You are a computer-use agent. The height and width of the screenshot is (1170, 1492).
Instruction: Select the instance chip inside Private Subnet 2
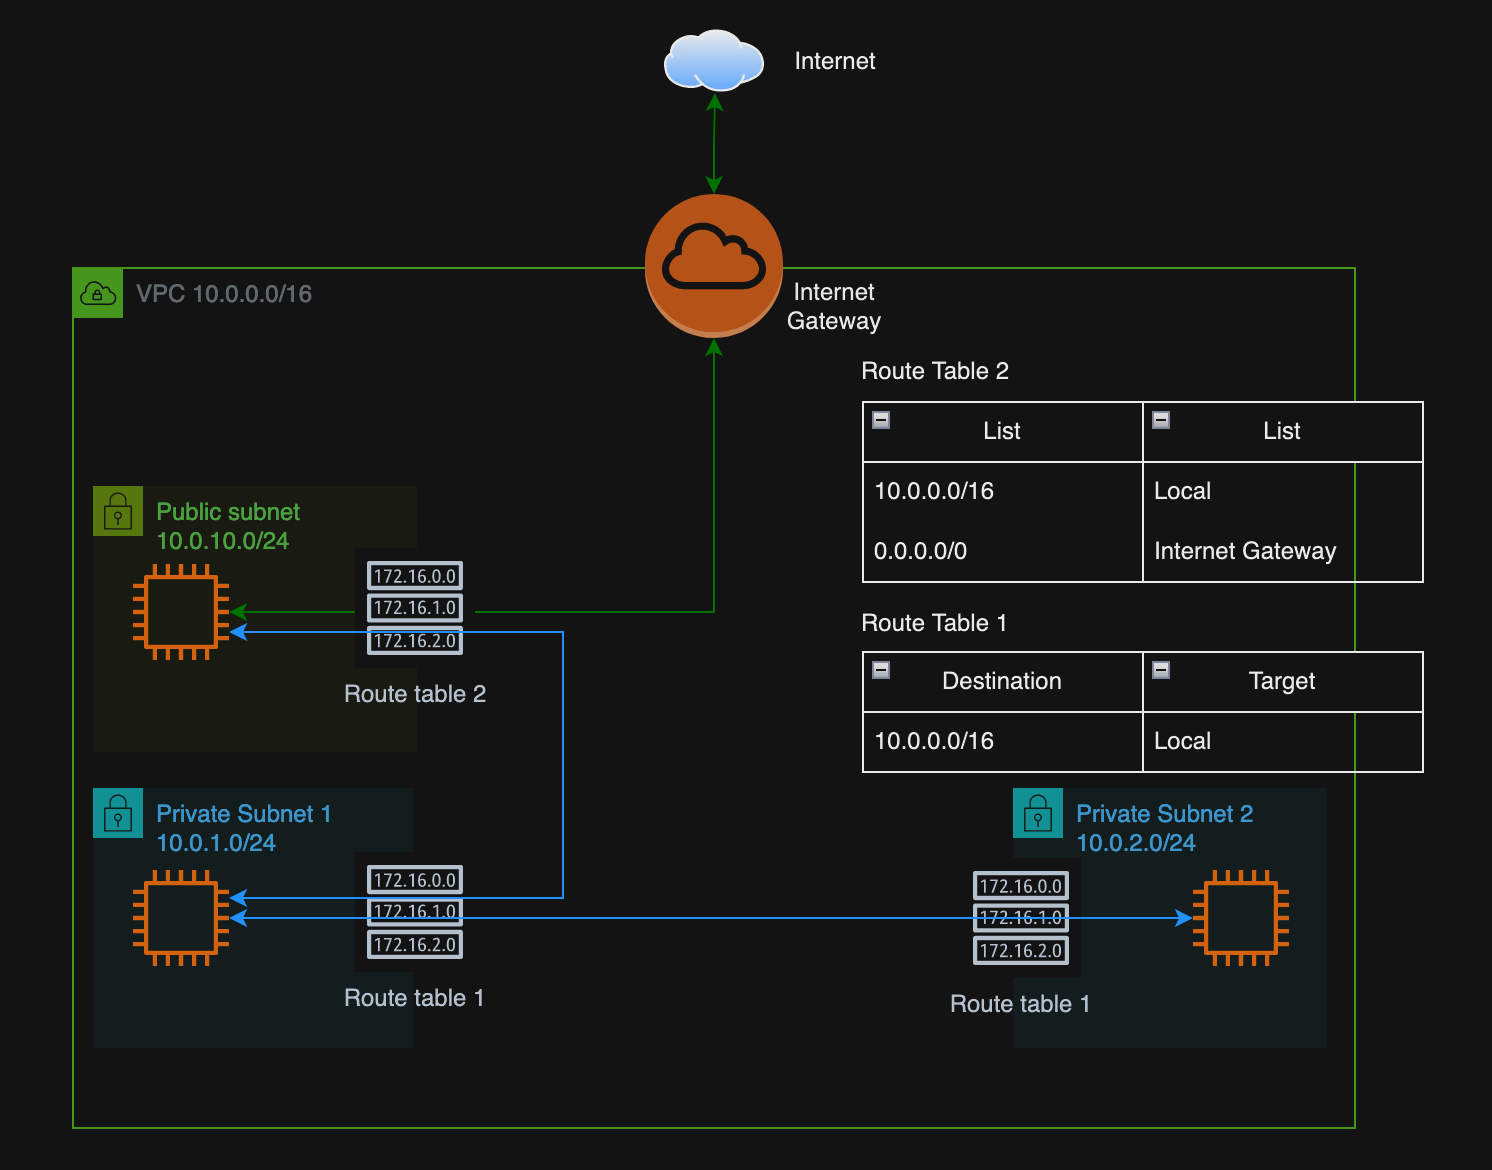click(1240, 916)
